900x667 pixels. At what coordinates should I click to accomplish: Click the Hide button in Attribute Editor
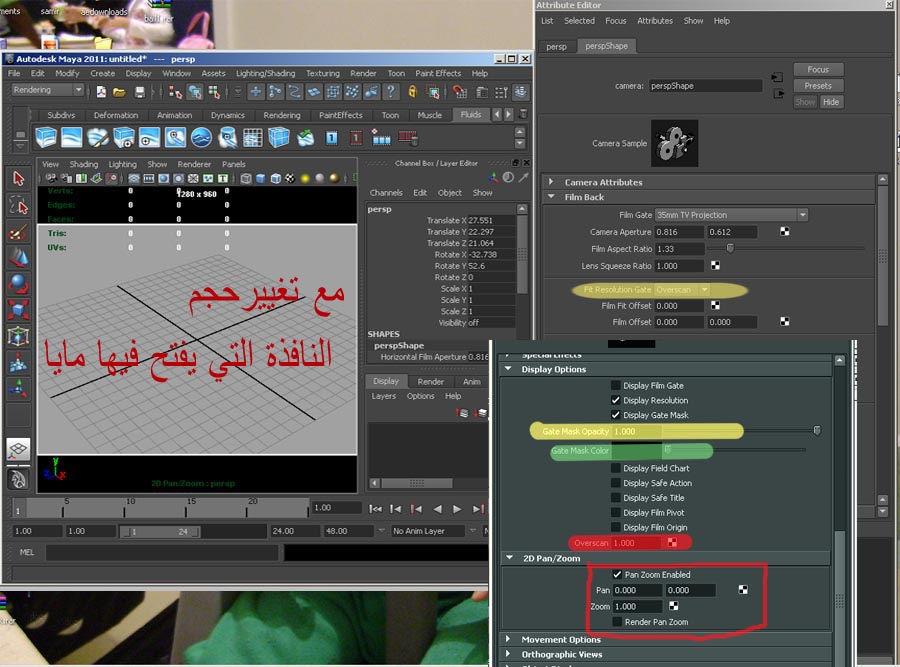[831, 102]
